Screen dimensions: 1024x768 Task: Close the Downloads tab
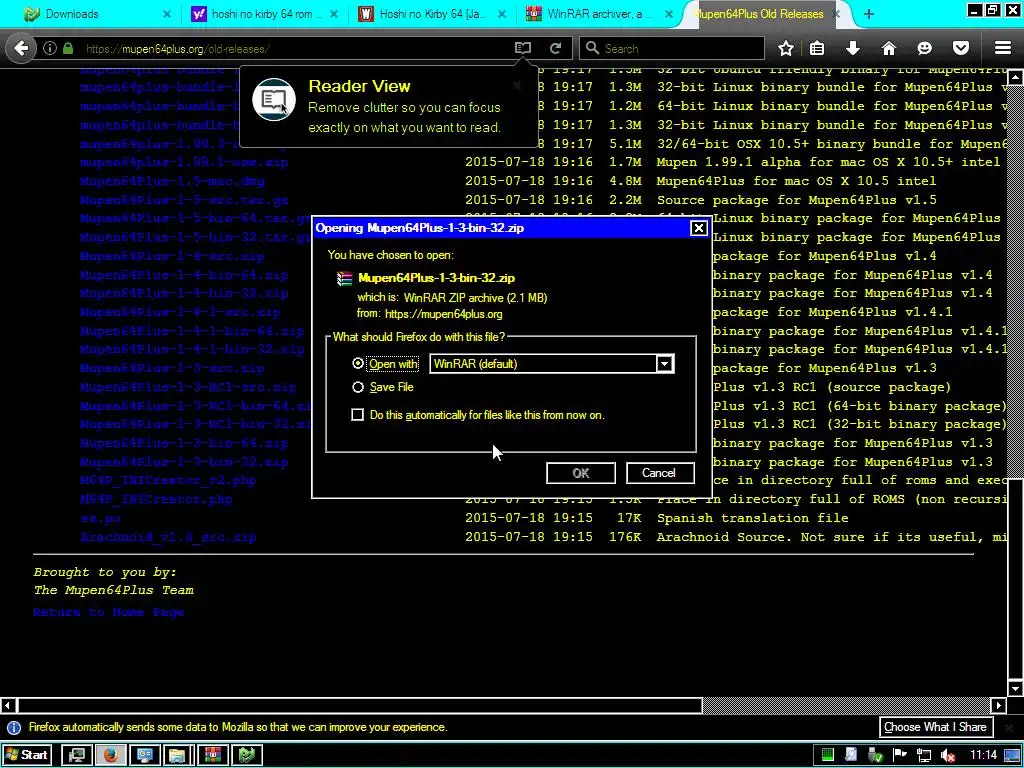coord(167,14)
